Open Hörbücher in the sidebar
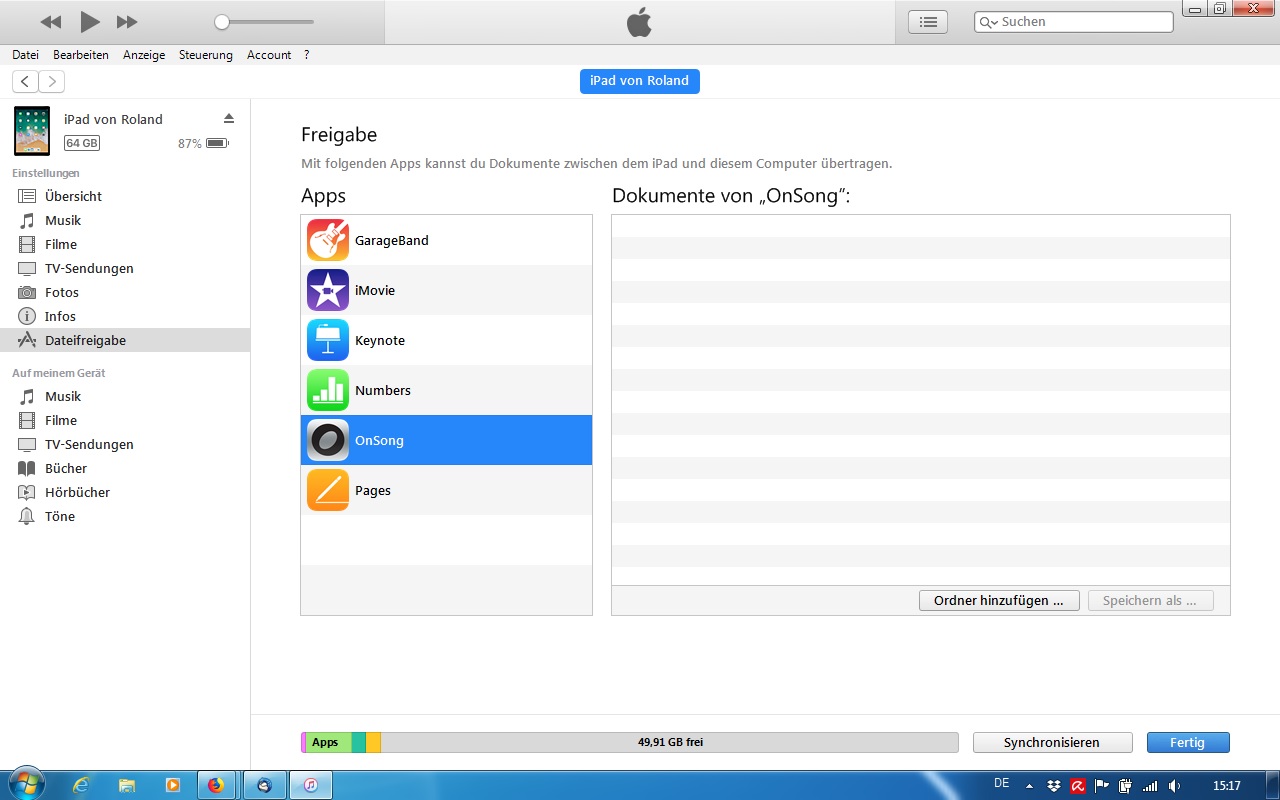Image resolution: width=1280 pixels, height=800 pixels. click(125, 492)
